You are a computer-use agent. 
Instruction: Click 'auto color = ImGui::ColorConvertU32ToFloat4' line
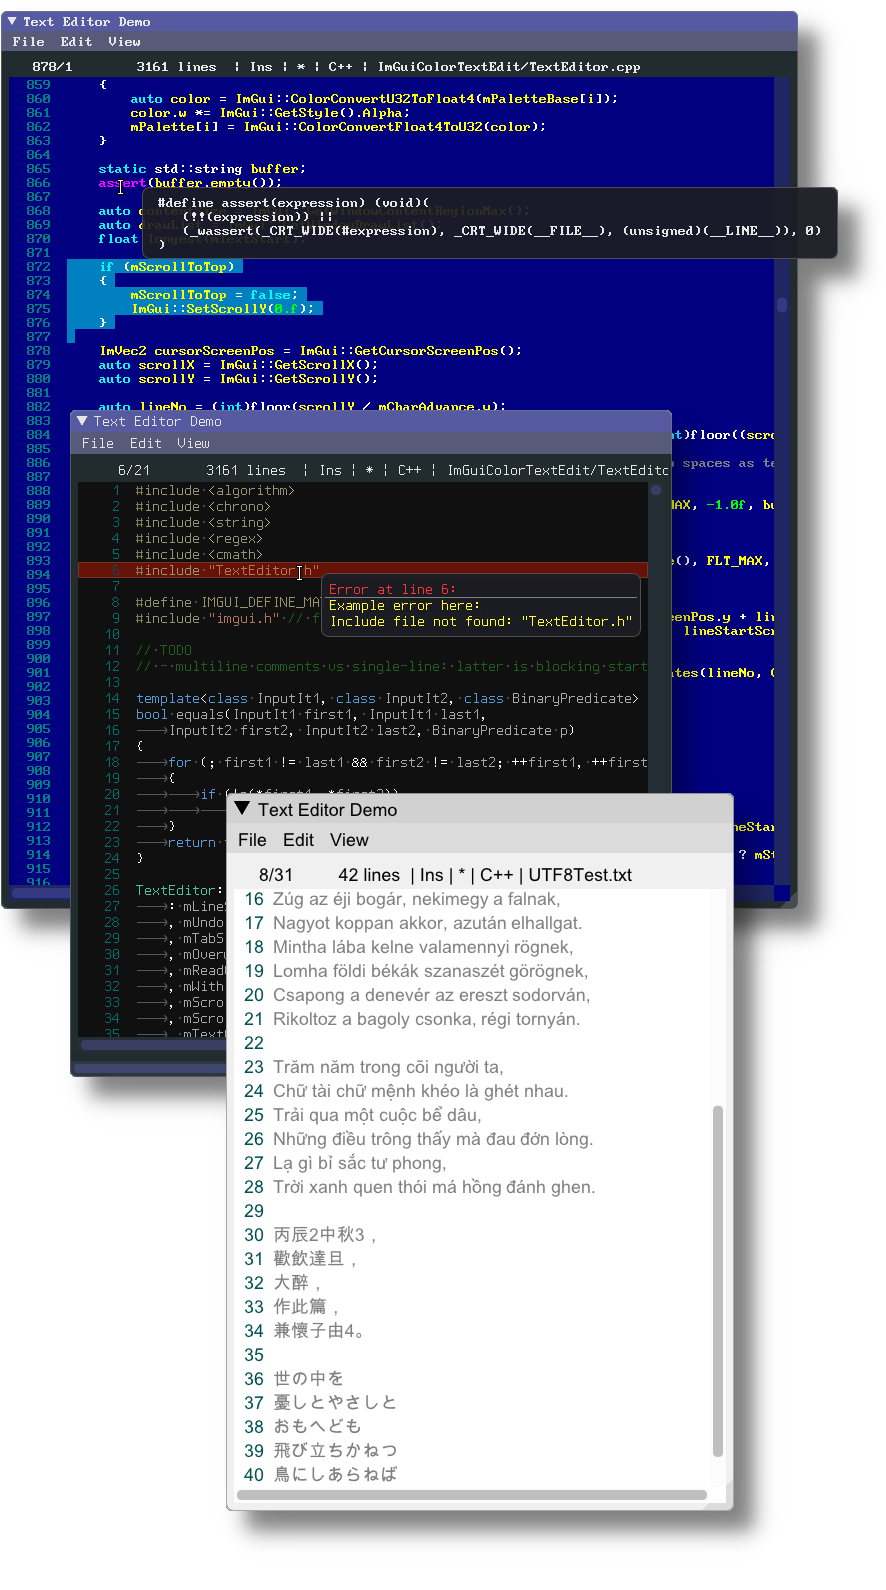pos(374,99)
